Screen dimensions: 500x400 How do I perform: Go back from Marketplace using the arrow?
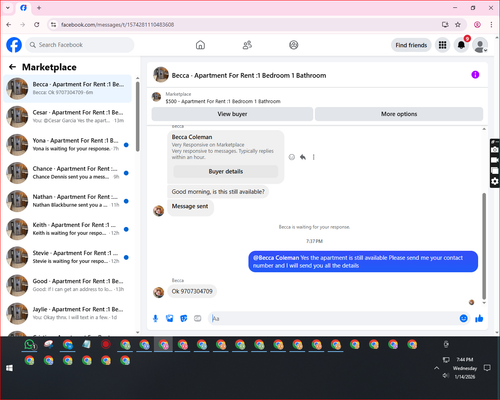[13, 67]
